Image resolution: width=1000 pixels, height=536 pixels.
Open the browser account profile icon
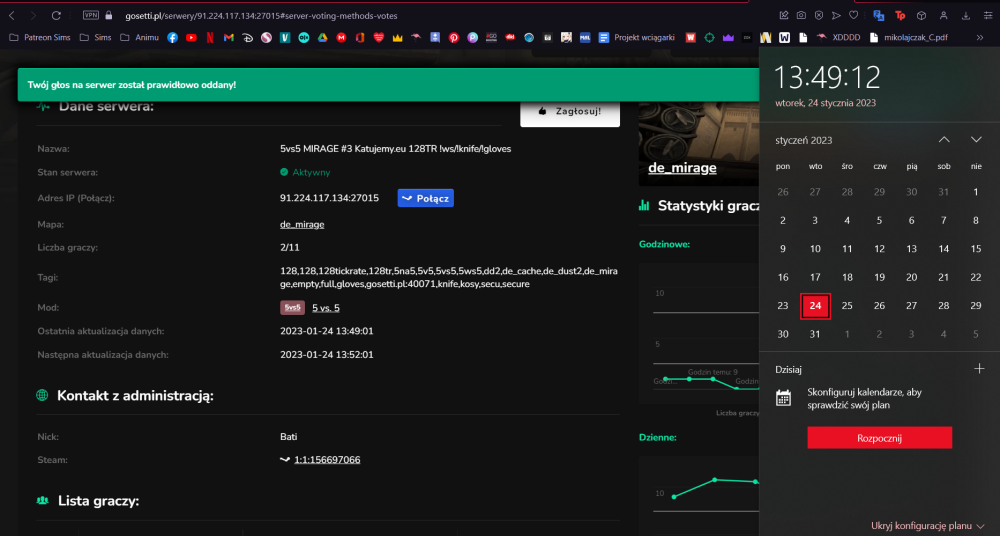pyautogui.click(x=943, y=15)
